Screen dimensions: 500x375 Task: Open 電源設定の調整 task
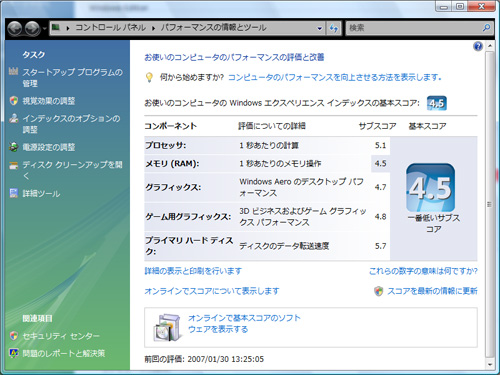49,147
